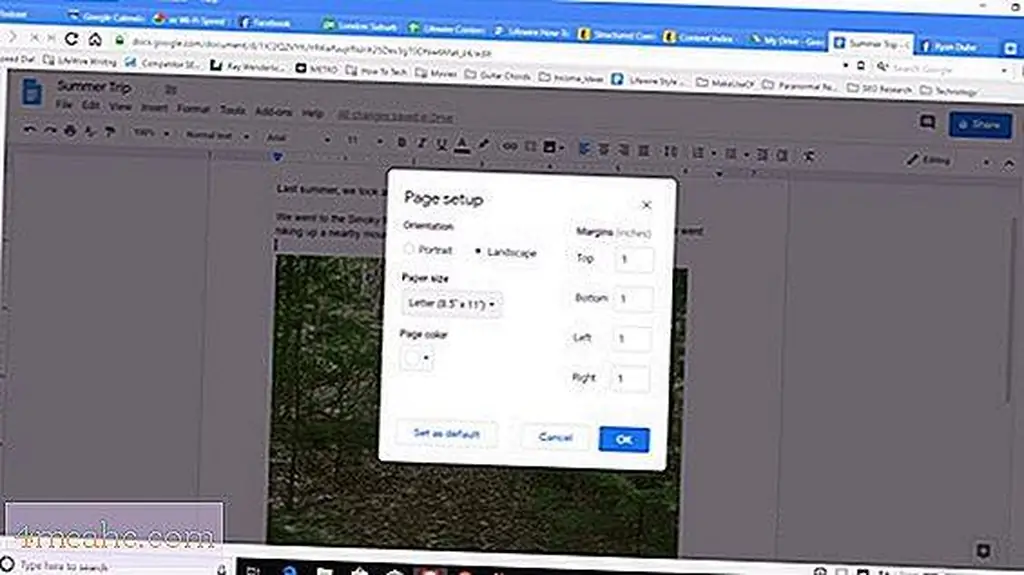Click the clear formatting icon
This screenshot has height=575, width=1024.
point(809,156)
